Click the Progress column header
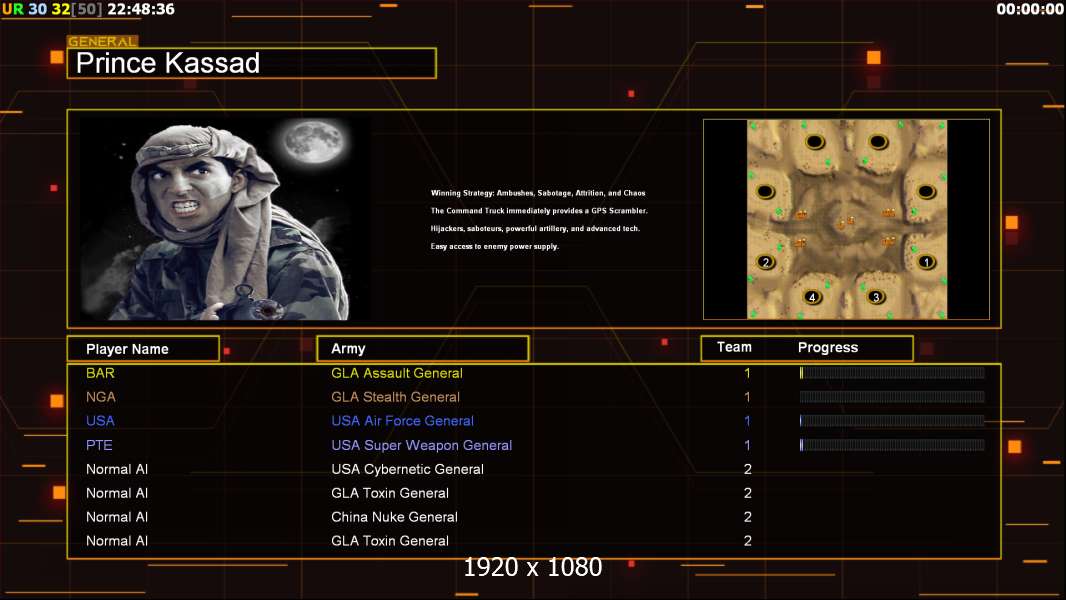Image resolution: width=1066 pixels, height=600 pixels. click(827, 347)
